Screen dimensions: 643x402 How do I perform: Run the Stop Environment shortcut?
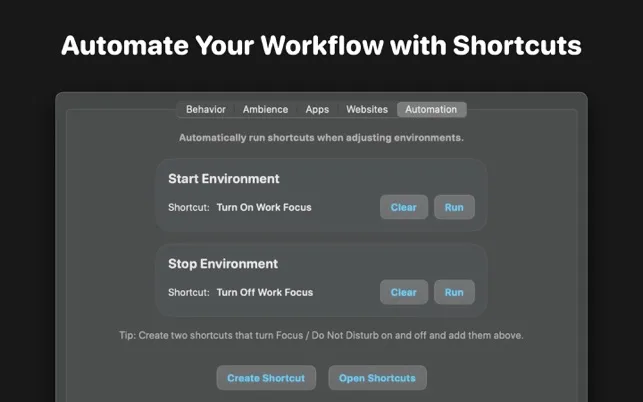click(454, 292)
